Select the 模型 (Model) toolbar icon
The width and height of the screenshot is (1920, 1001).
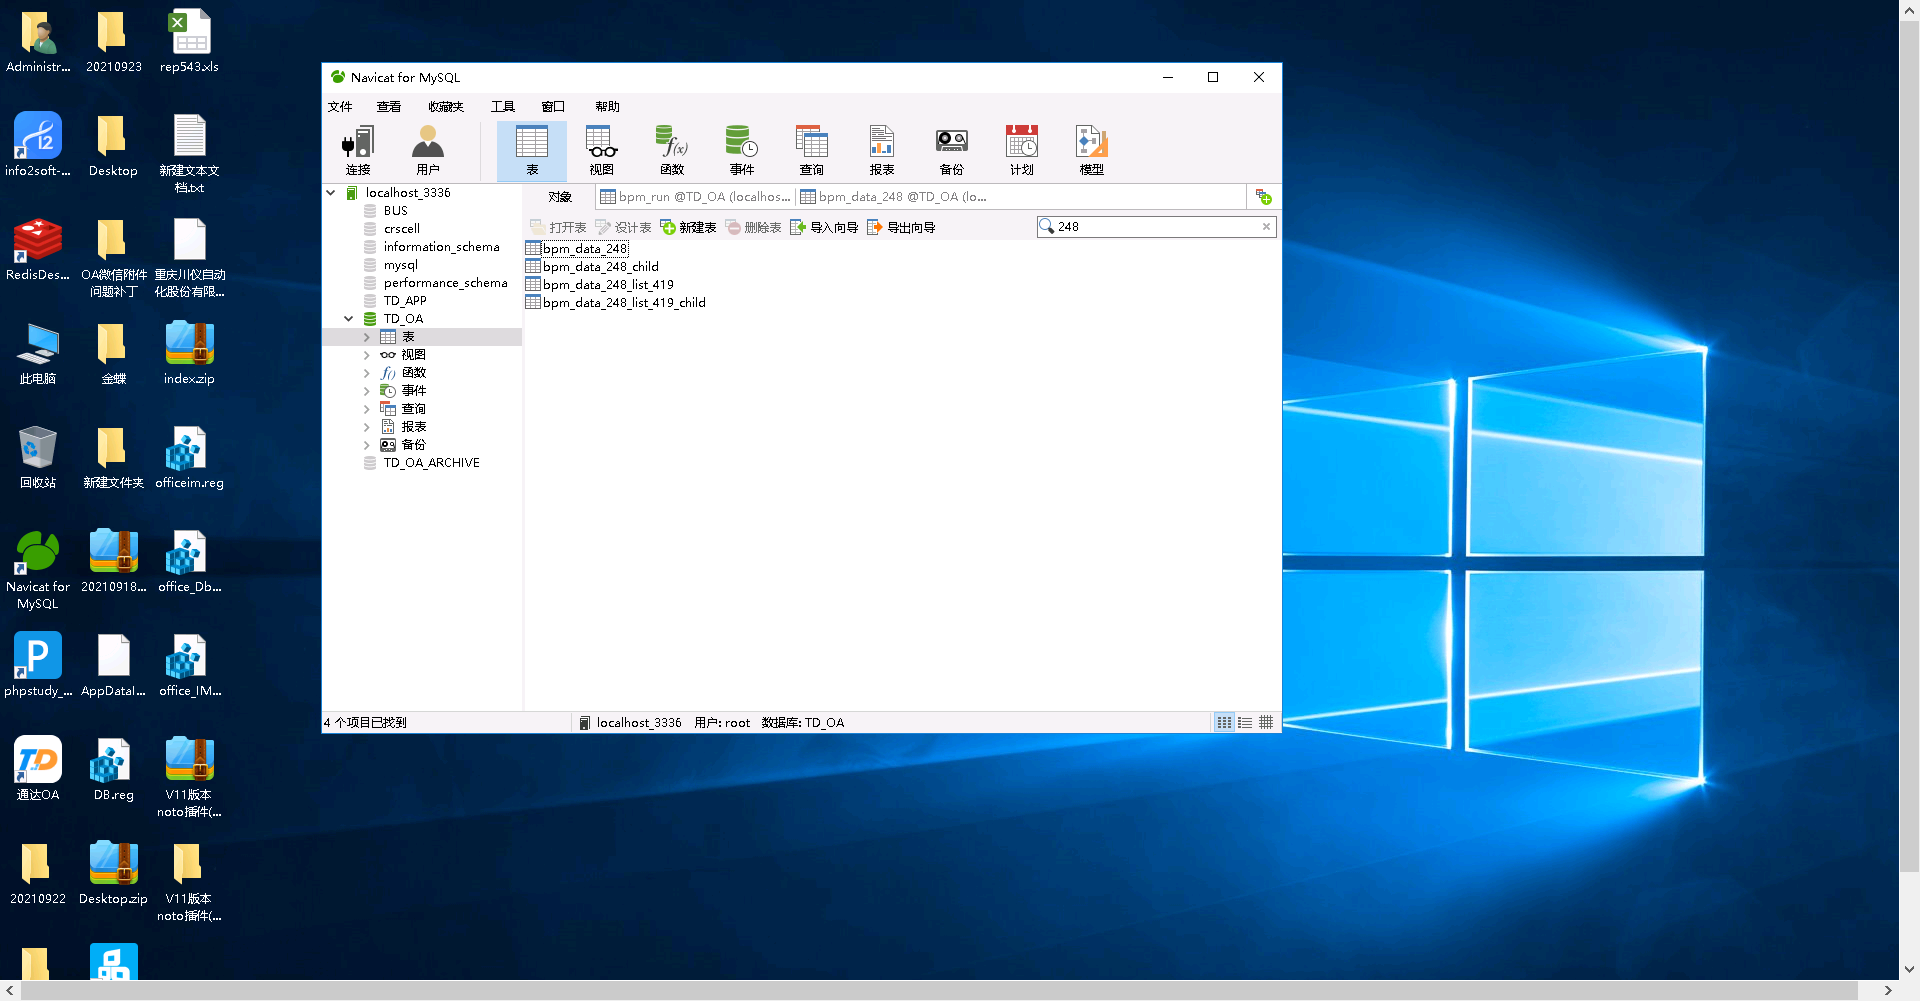1091,150
